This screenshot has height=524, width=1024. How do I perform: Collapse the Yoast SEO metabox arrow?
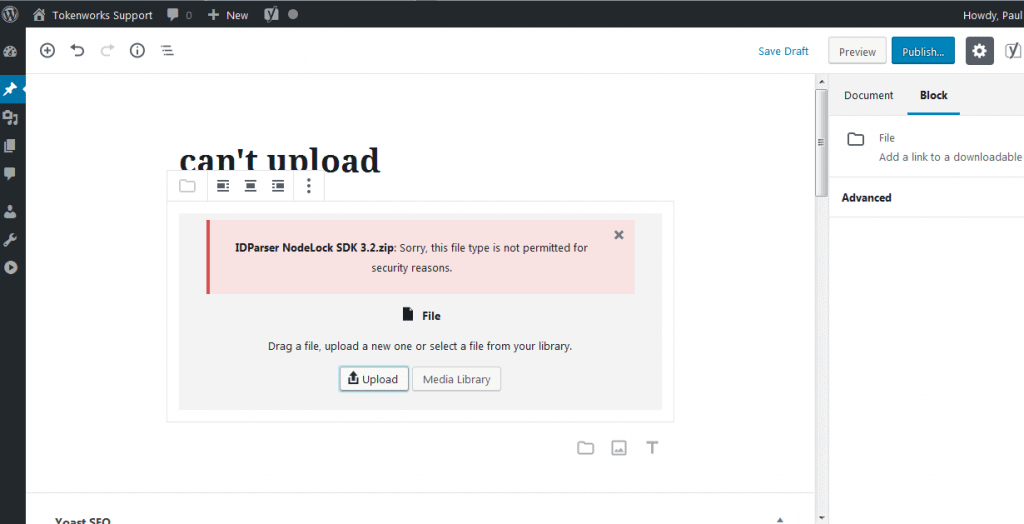point(779,519)
